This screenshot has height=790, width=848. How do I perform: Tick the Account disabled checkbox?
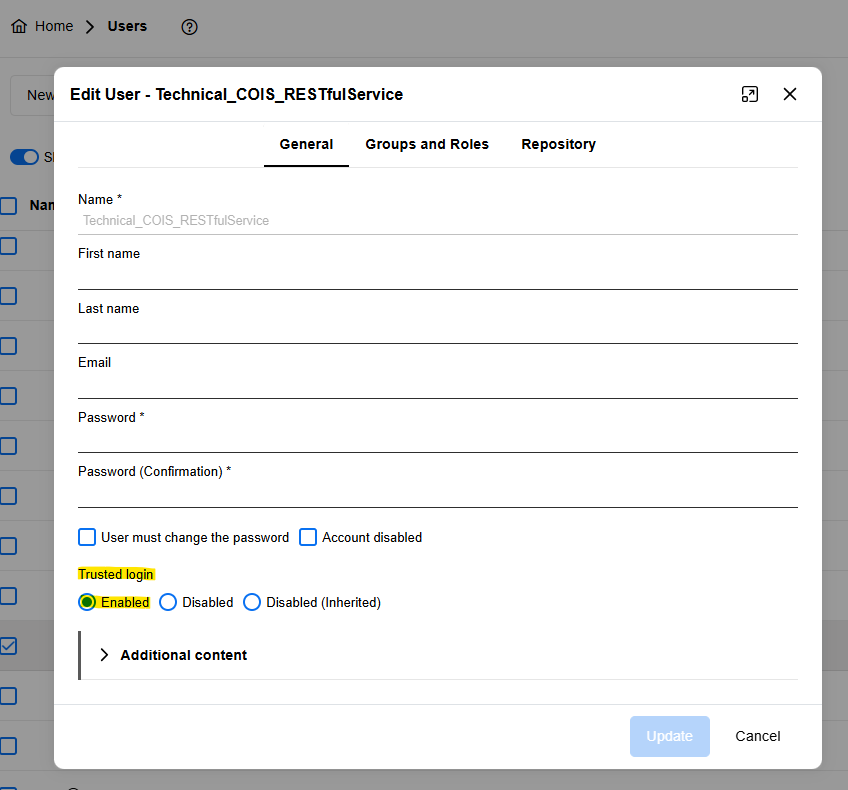309,537
